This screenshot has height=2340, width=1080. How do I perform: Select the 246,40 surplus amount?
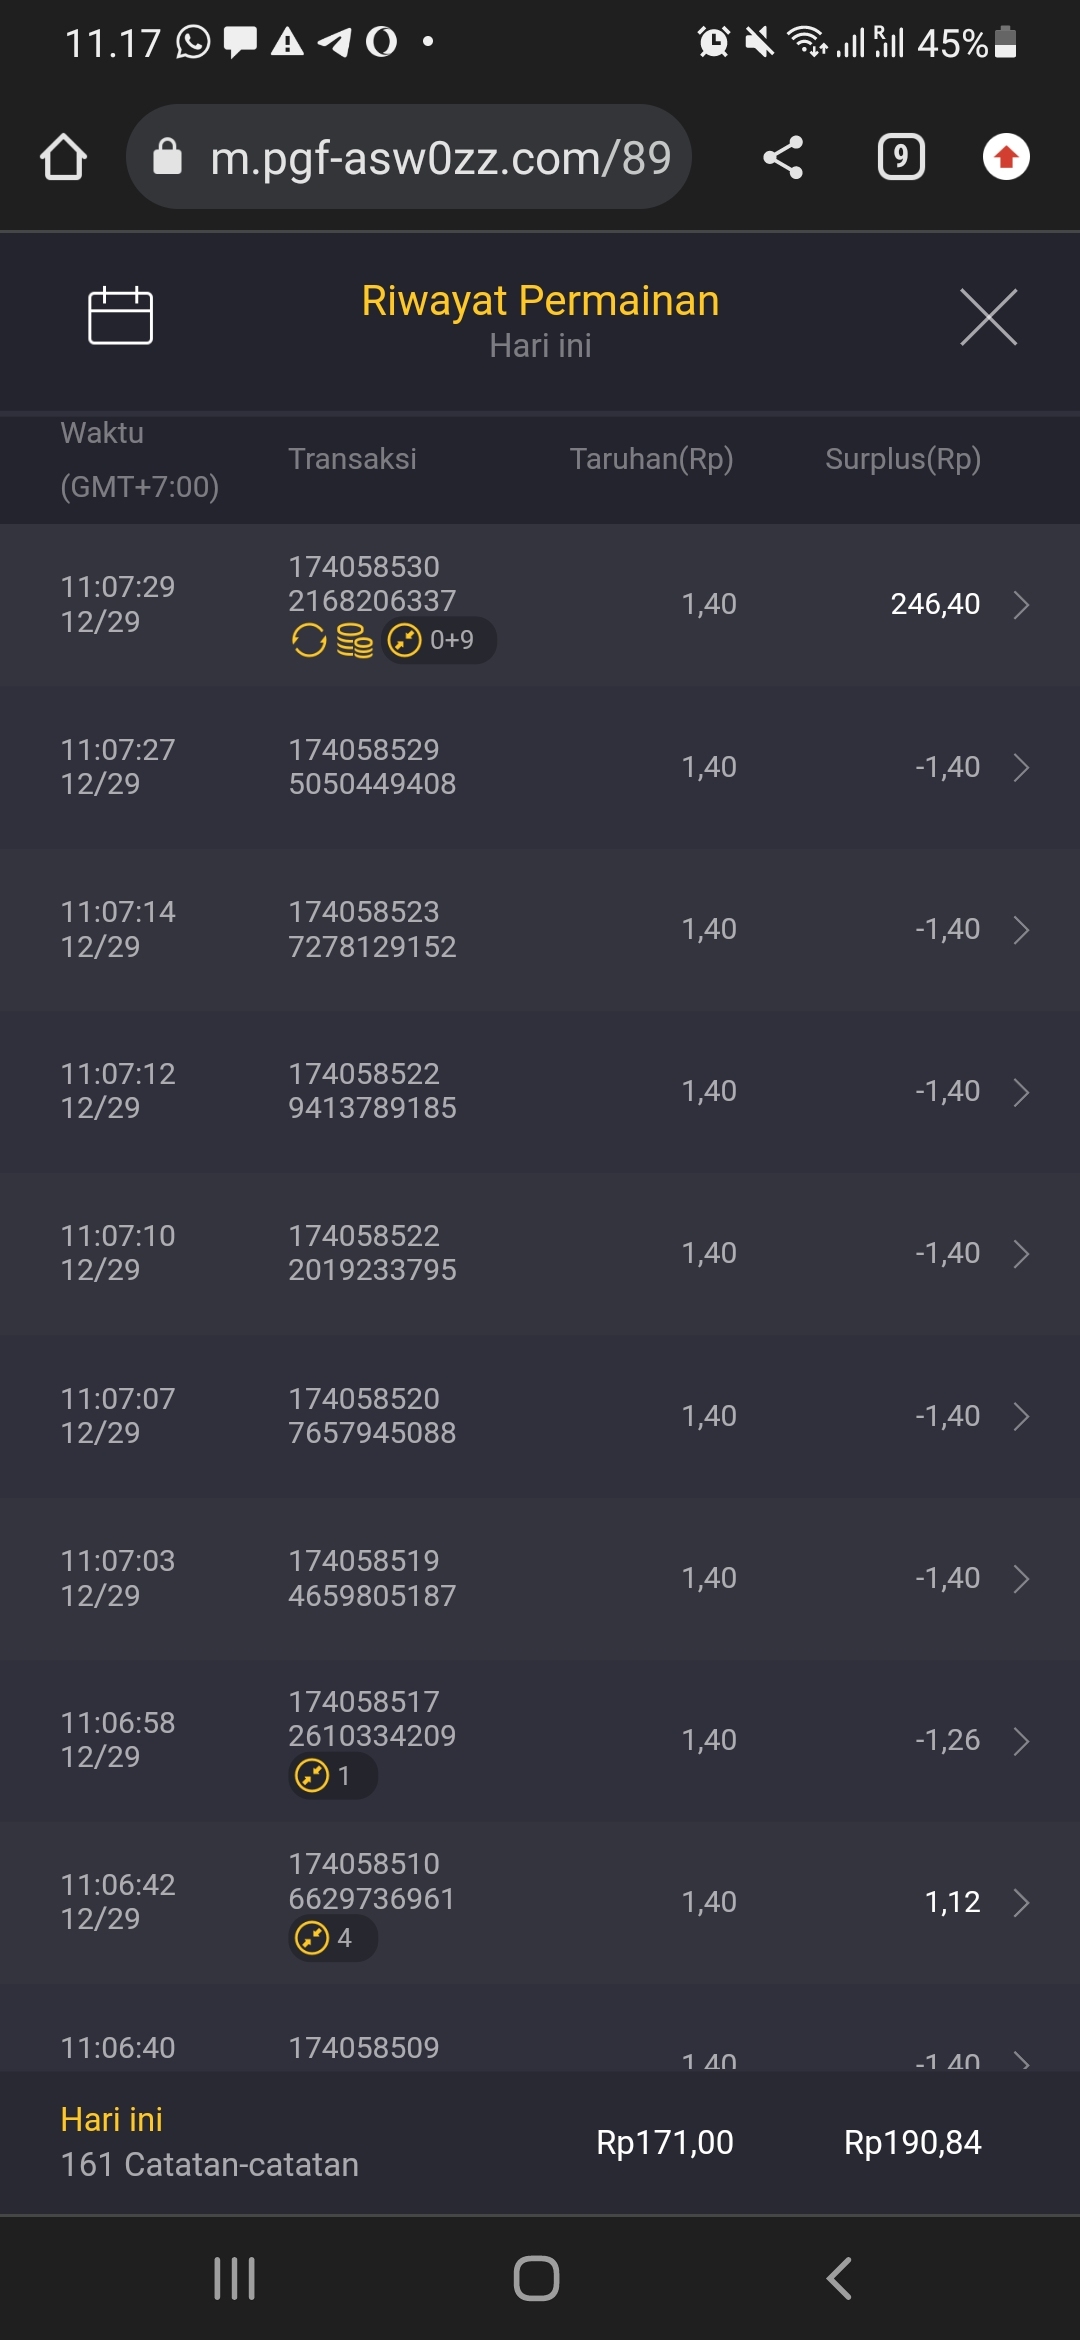pyautogui.click(x=935, y=604)
